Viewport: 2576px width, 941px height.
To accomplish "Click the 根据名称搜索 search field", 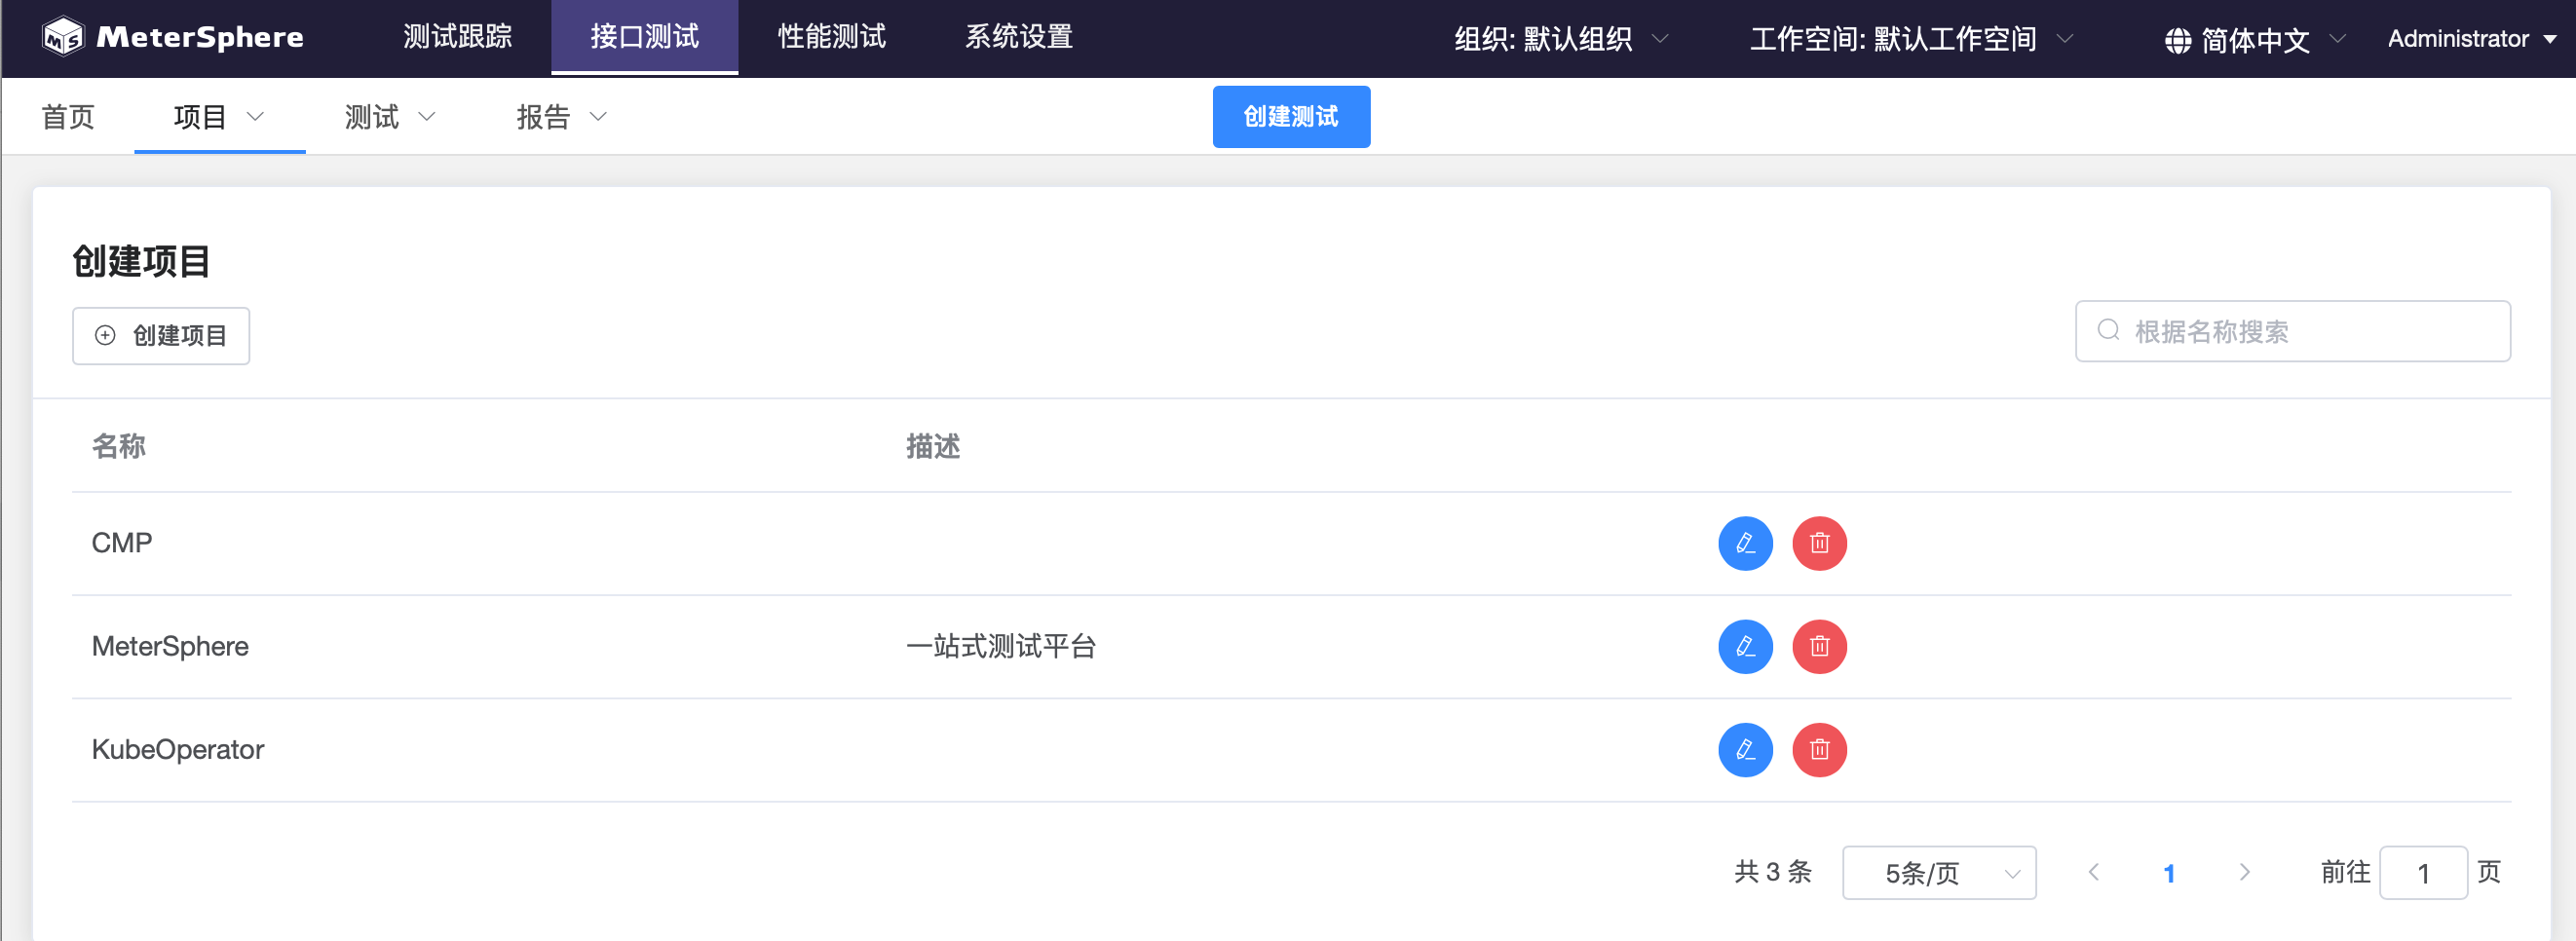I will [2292, 331].
